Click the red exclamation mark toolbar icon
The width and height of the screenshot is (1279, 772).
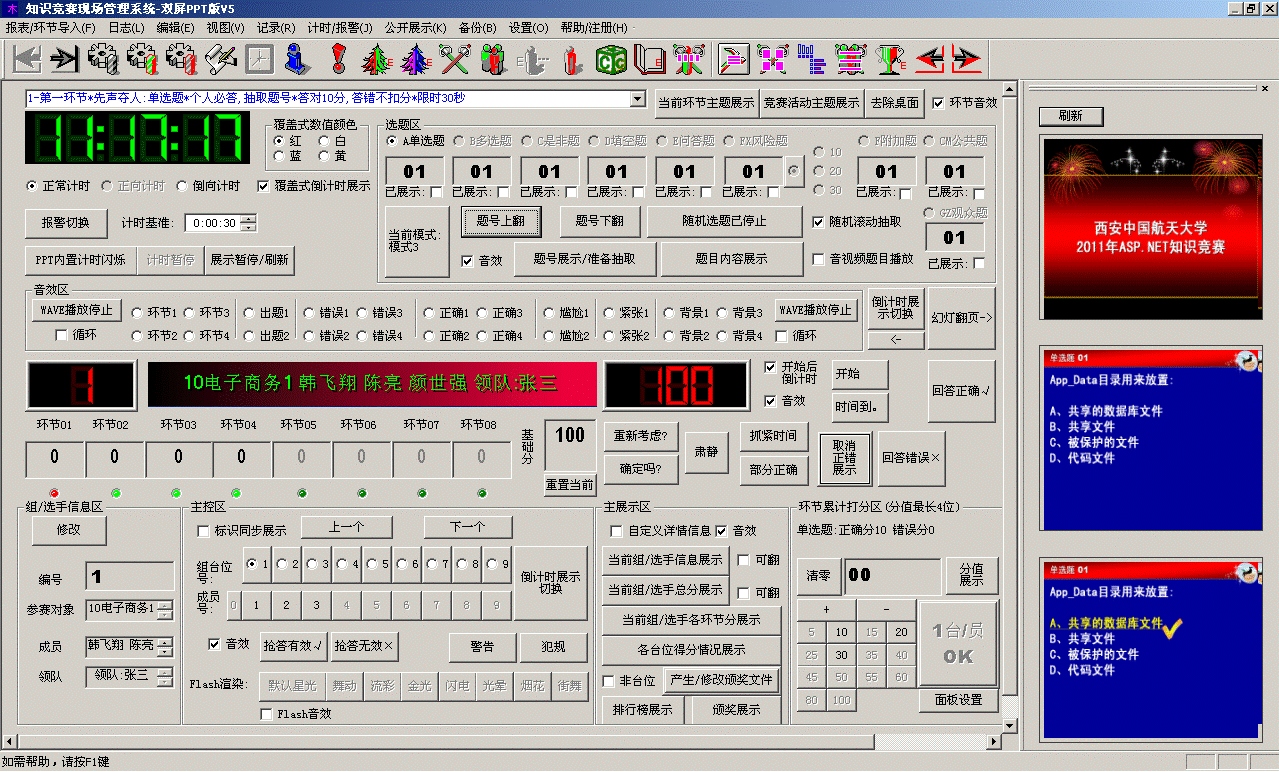338,59
